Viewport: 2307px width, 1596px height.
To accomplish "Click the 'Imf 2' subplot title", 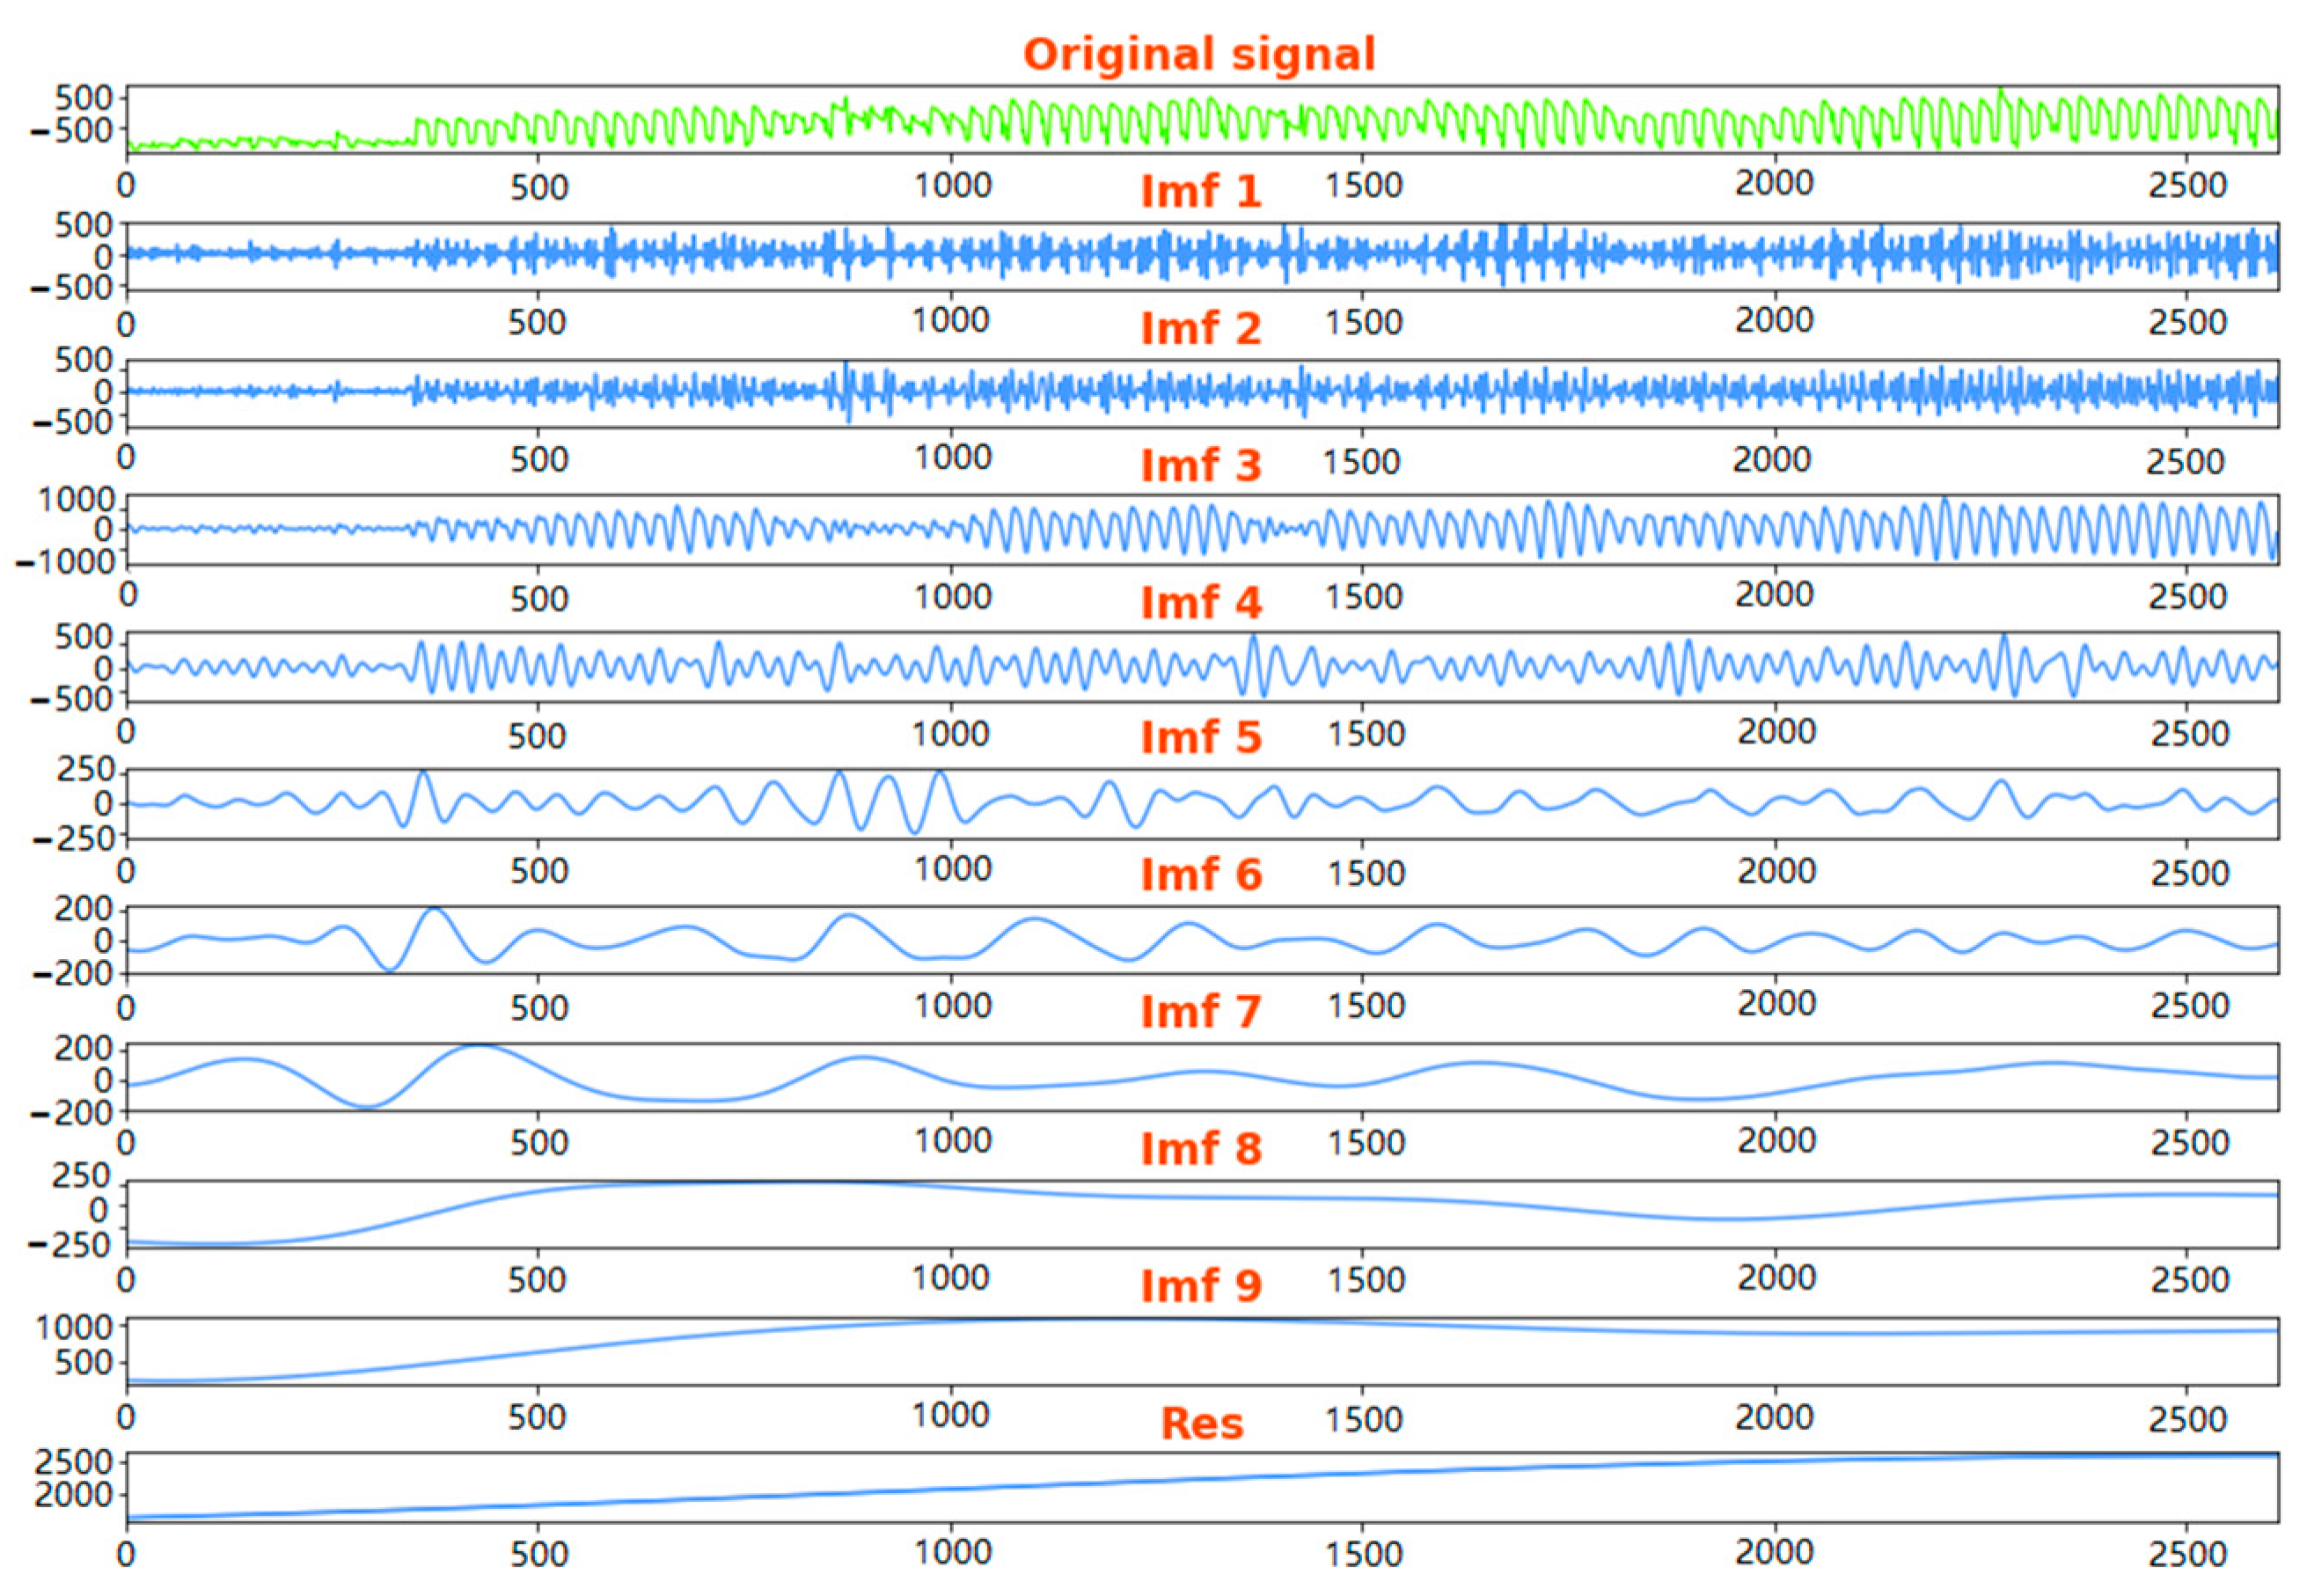I will click(1201, 328).
